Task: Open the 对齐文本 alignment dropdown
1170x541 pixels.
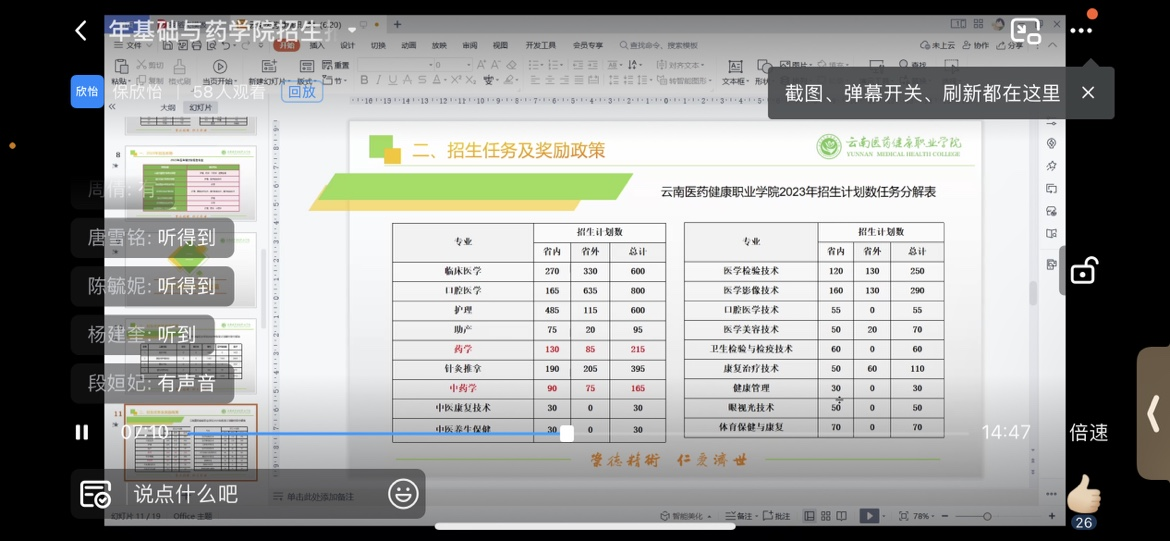Action: (681, 65)
